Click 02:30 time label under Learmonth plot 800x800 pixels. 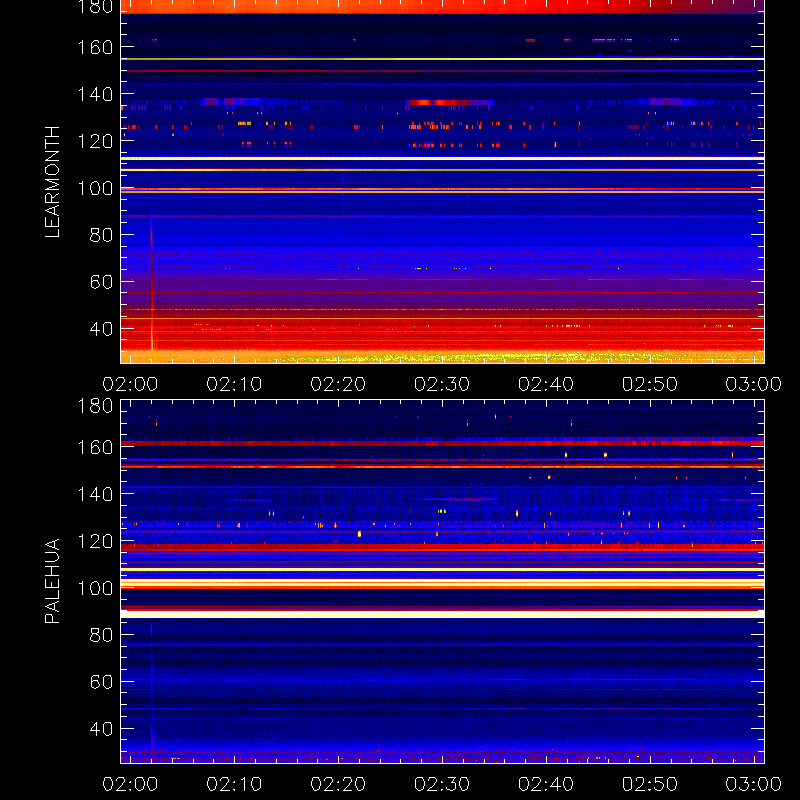coord(442,384)
